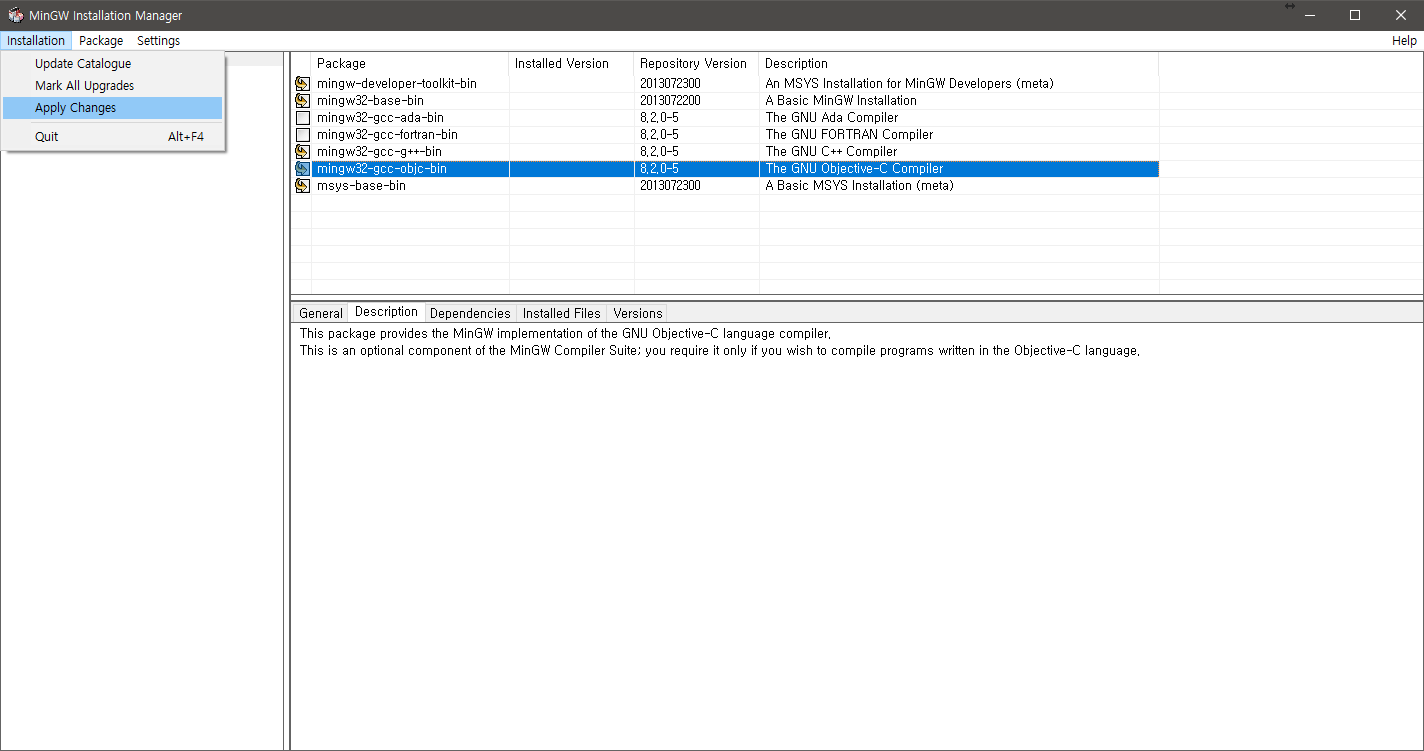The image size is (1424, 751).
Task: Select the mingw32-base-bin package name
Action: tap(370, 101)
